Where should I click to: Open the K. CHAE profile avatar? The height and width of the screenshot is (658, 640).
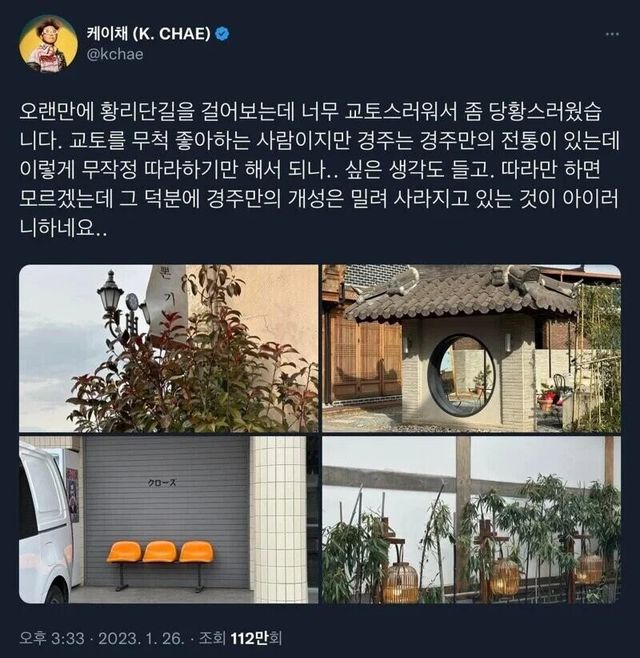[x=49, y=44]
